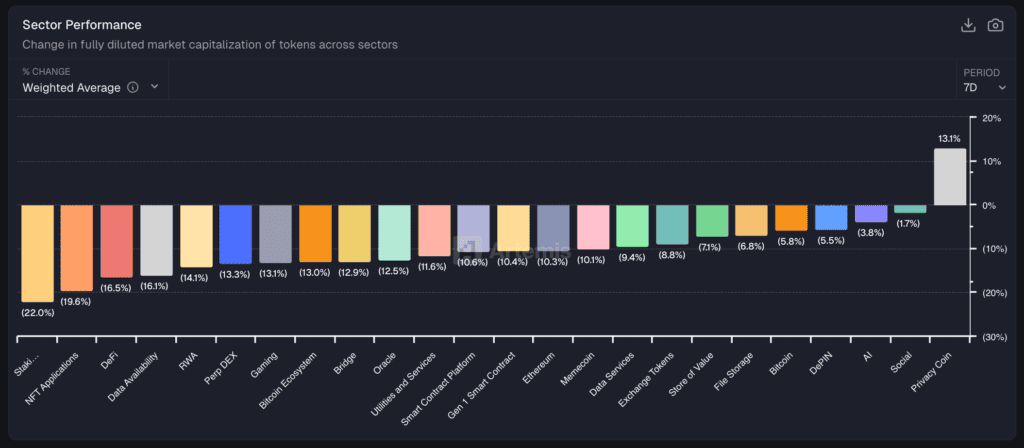1024x448 pixels.
Task: Click the "(7.1%)" value label
Action: coord(712,248)
